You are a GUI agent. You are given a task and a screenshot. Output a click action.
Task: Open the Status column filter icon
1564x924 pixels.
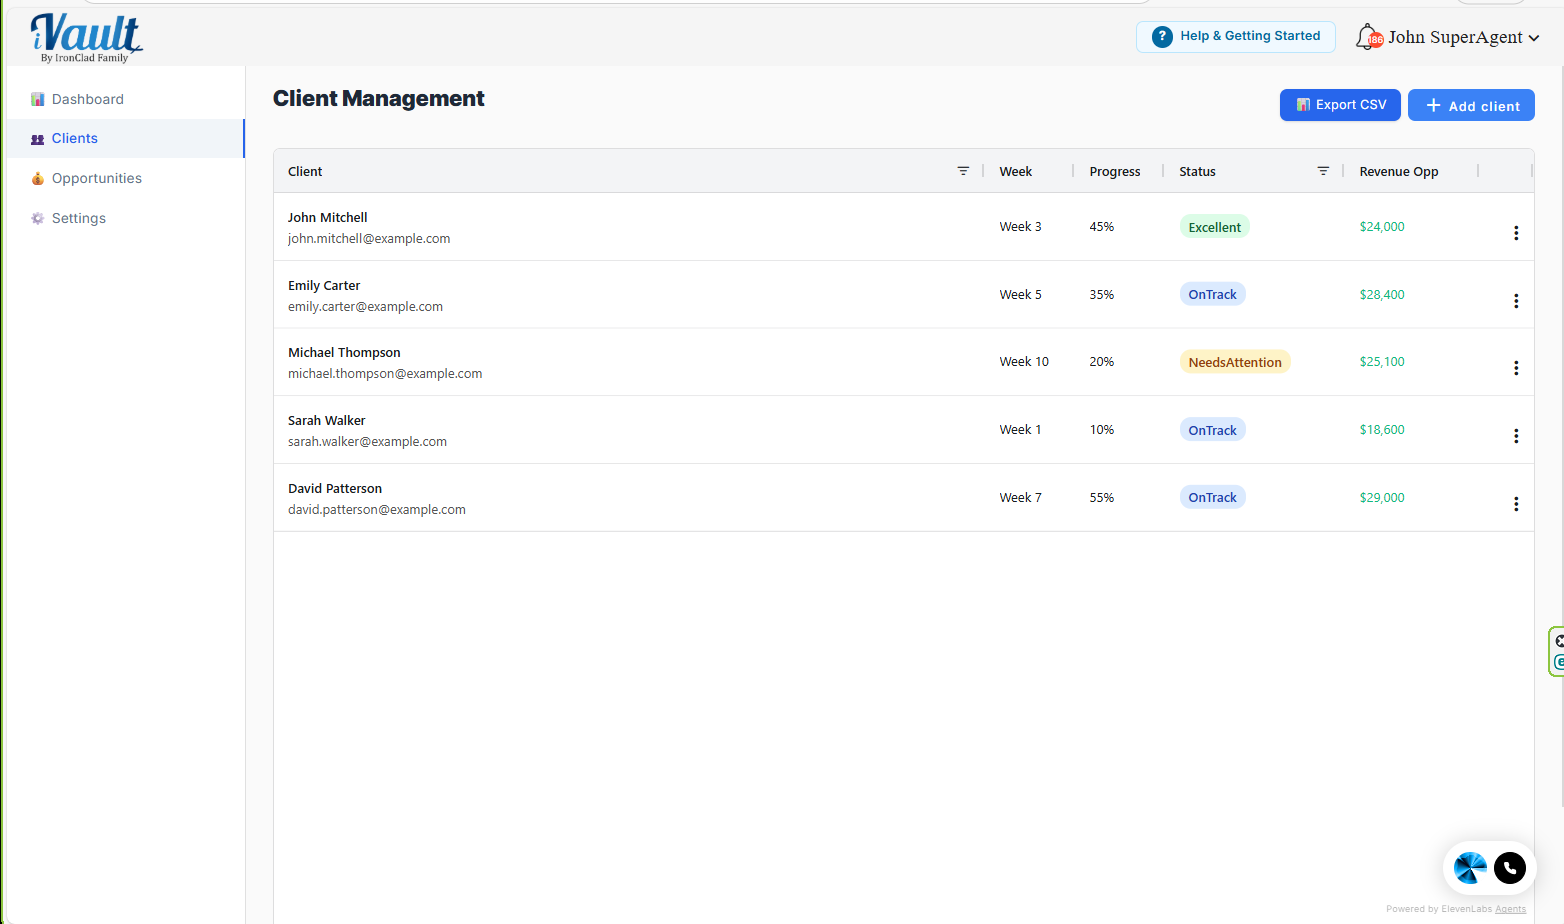coord(1323,171)
